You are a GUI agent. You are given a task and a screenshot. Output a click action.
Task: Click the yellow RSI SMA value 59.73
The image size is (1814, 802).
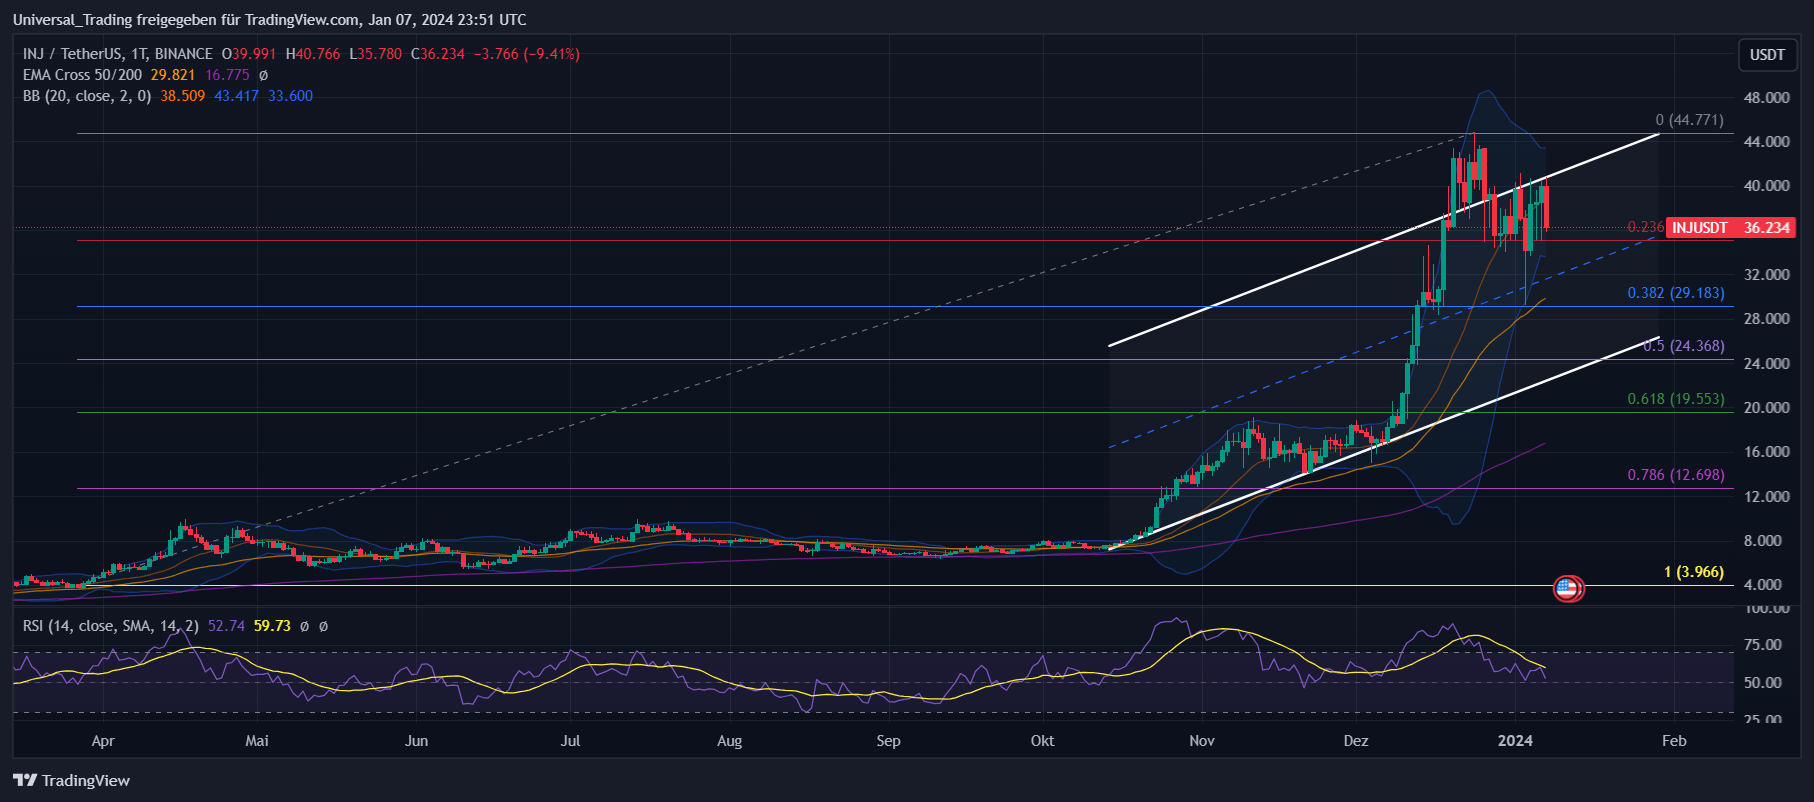pos(272,626)
